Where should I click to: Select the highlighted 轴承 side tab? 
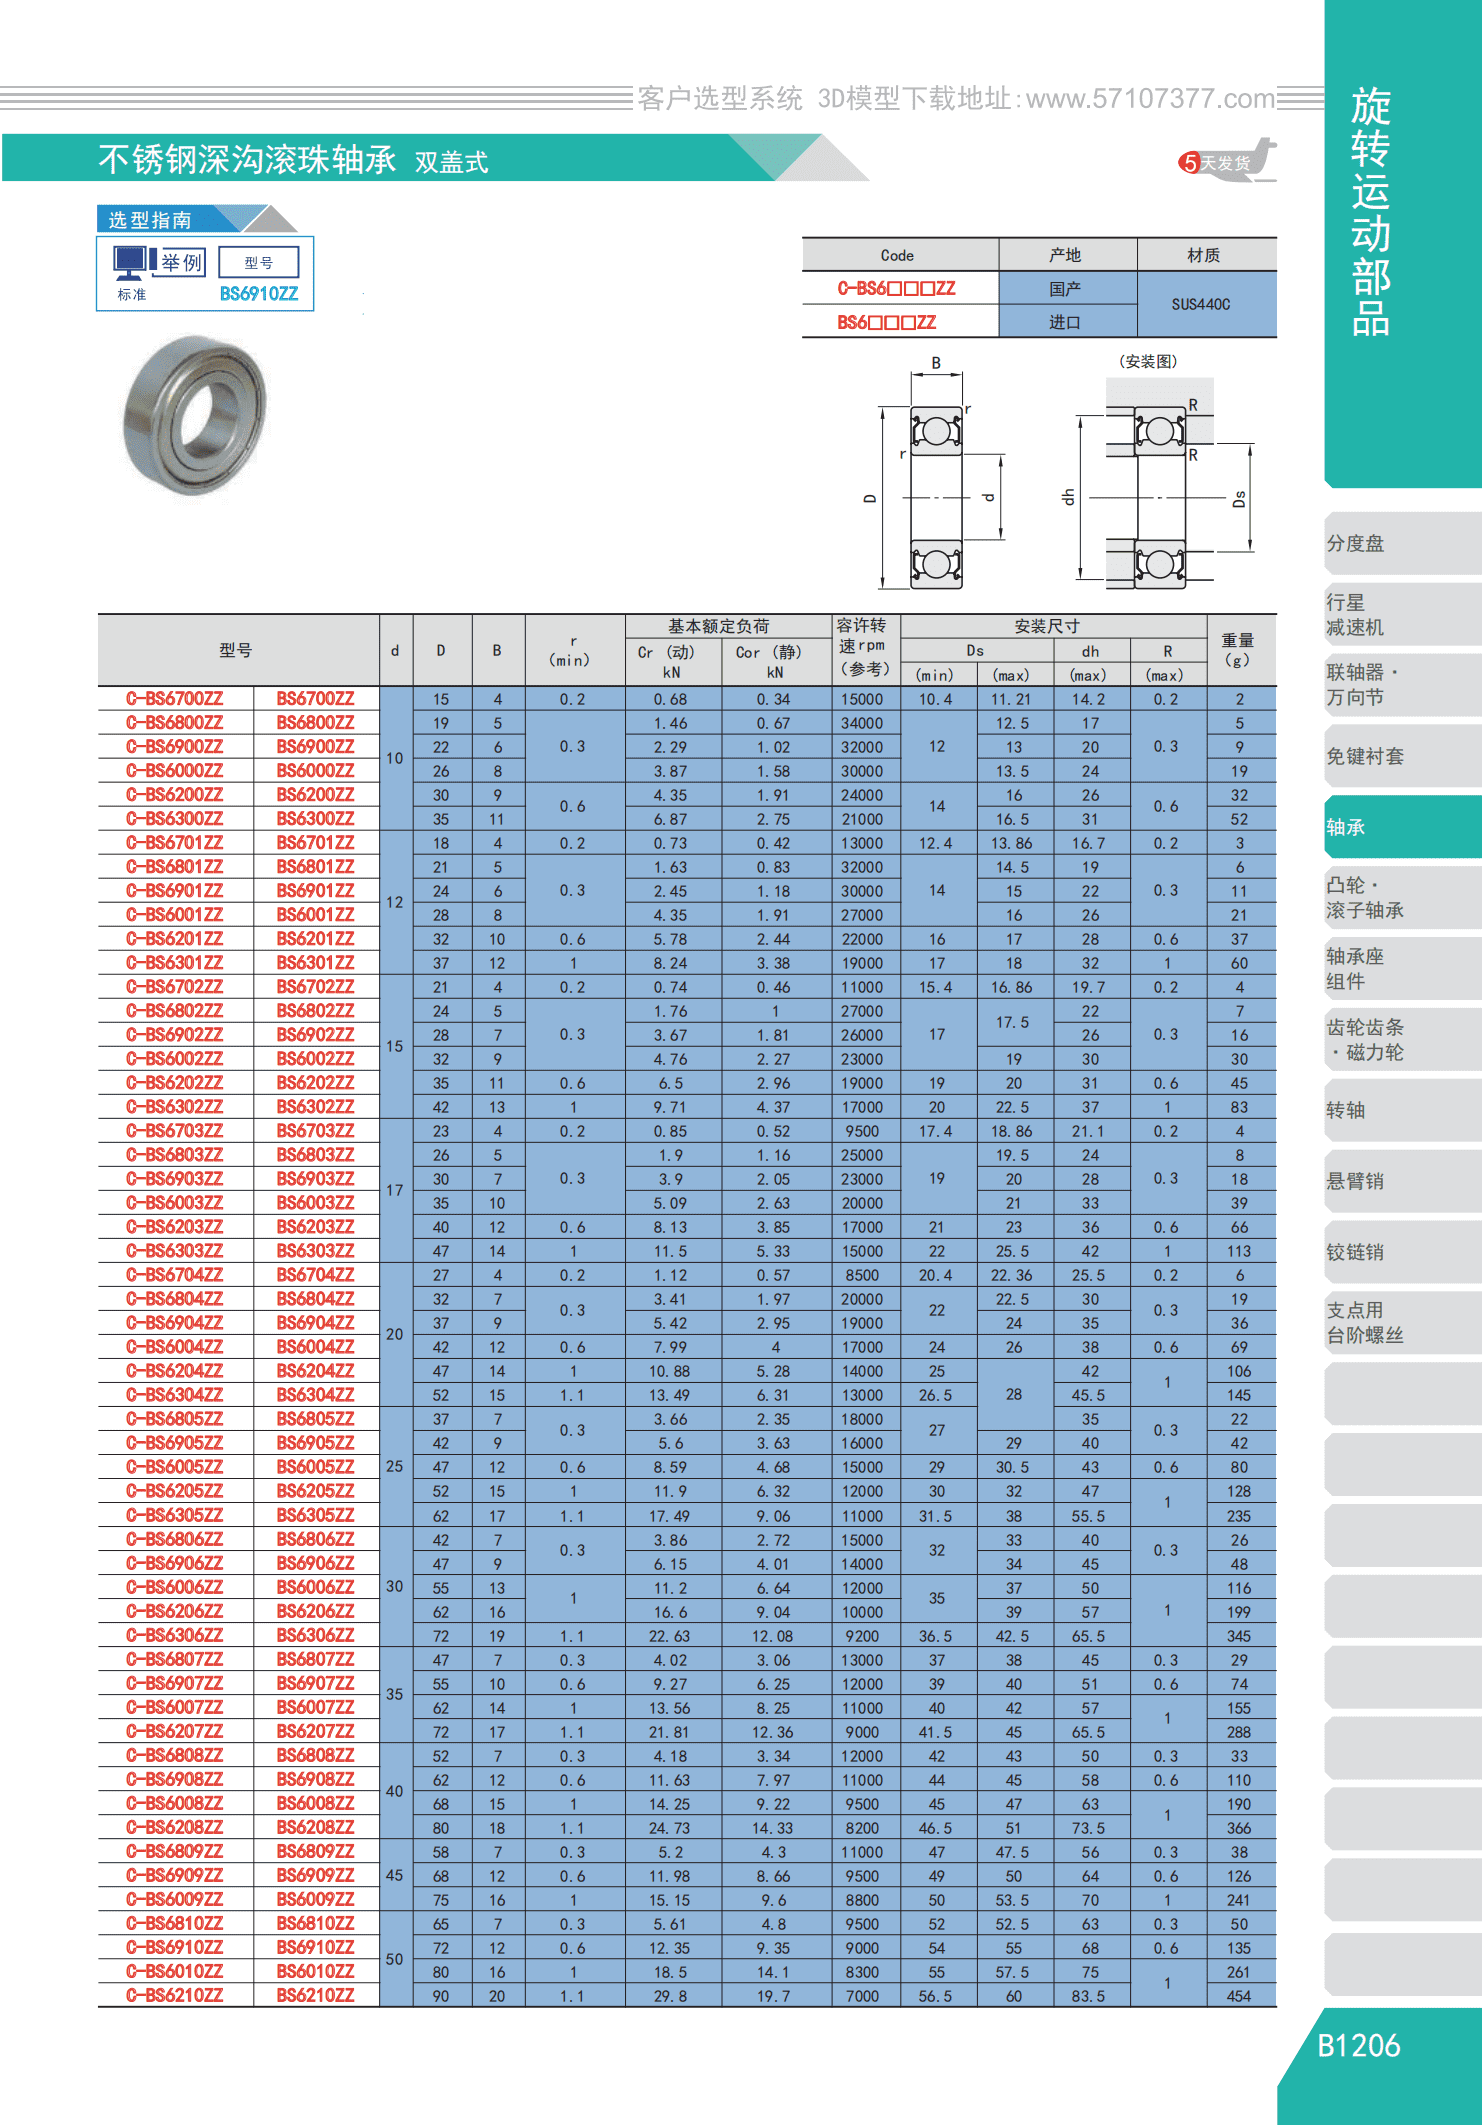[1403, 827]
